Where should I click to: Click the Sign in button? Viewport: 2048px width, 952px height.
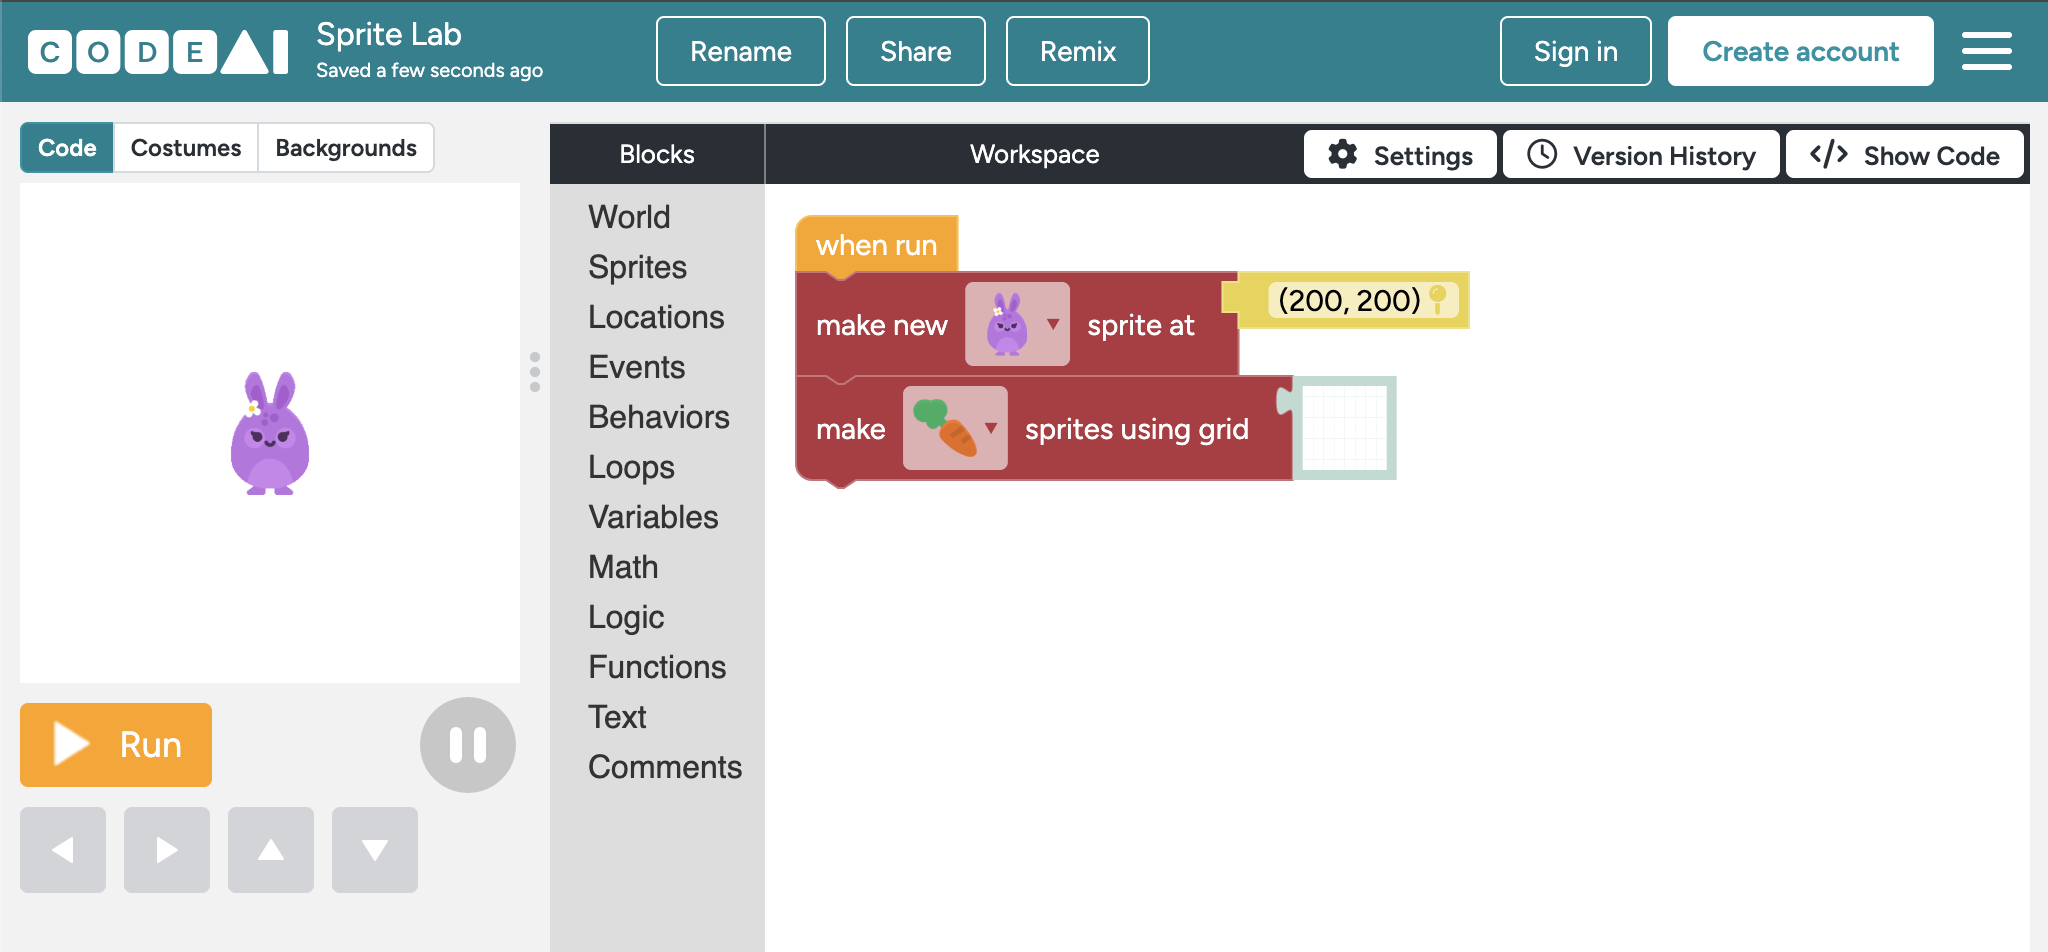click(x=1576, y=51)
